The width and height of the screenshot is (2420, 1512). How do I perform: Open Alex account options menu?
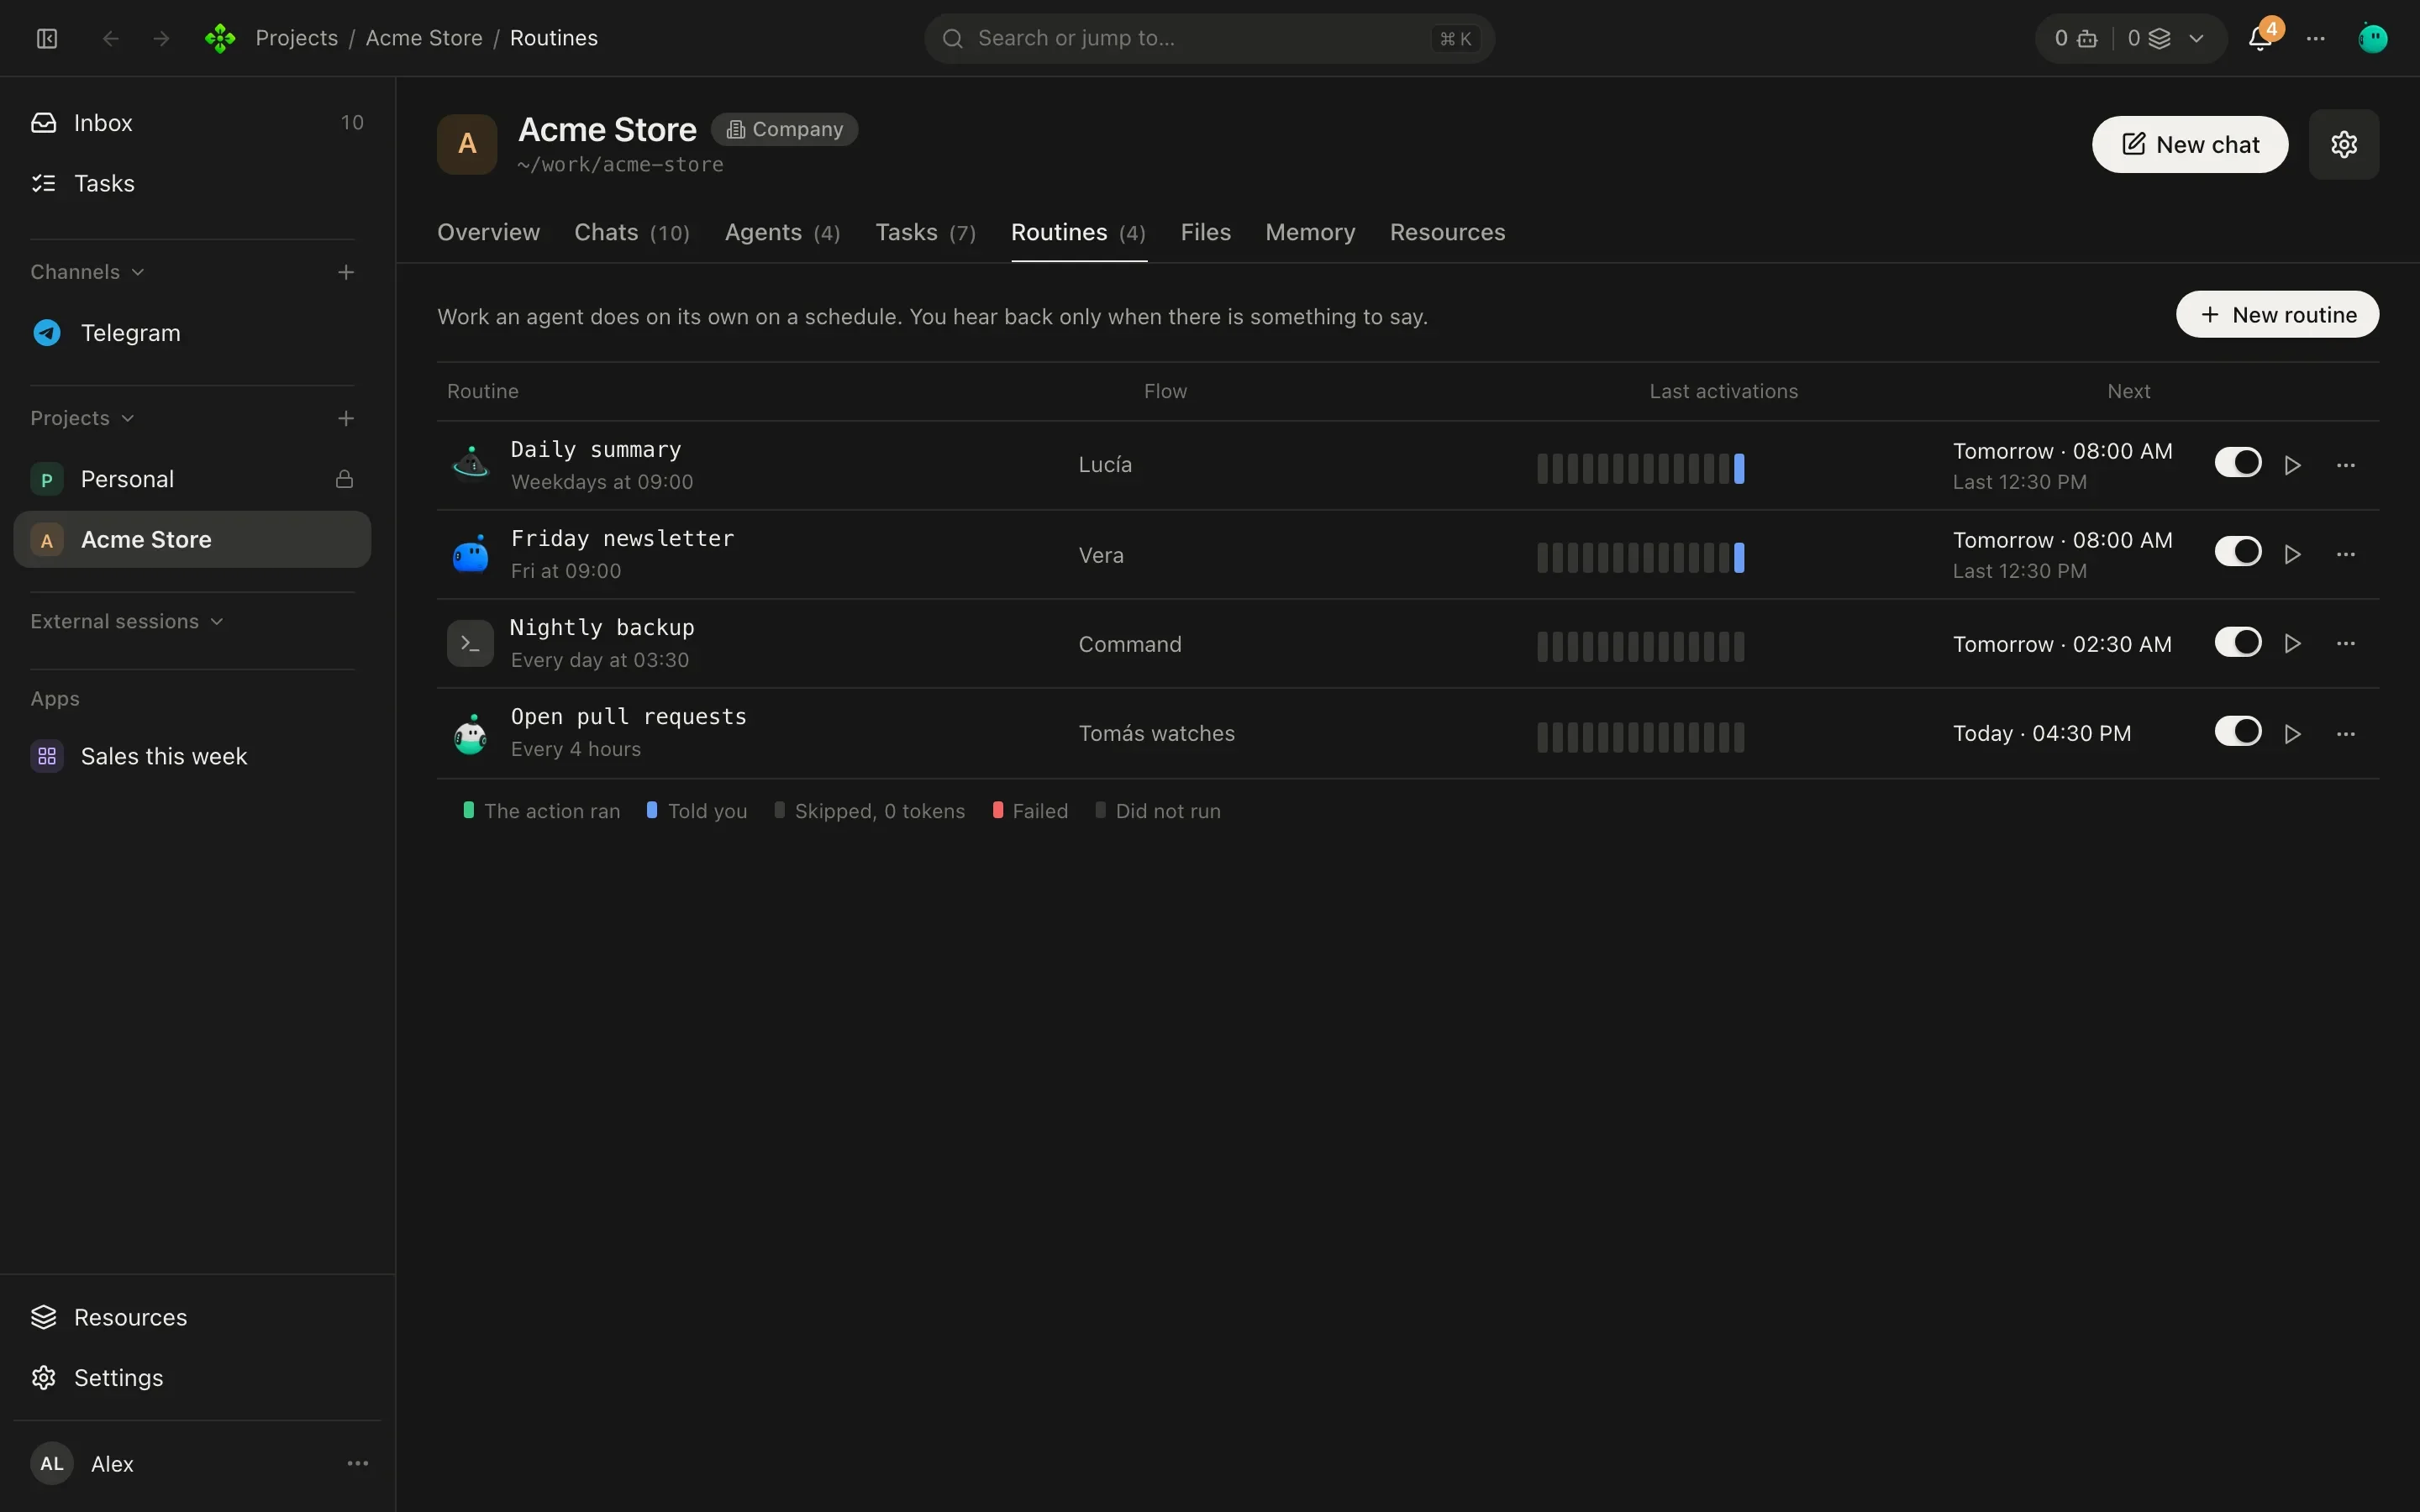pos(357,1463)
